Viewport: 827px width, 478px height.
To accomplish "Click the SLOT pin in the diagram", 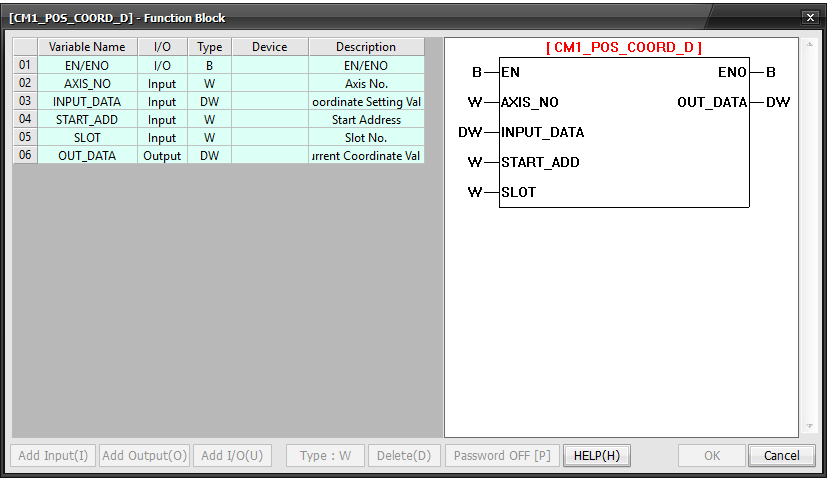I will [518, 192].
